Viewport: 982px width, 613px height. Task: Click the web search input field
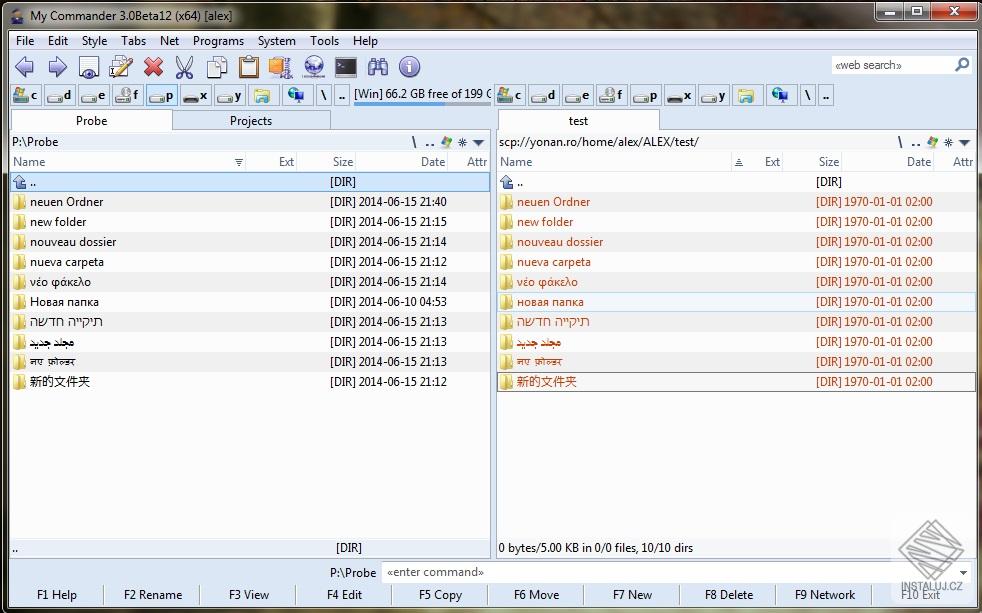pos(892,64)
